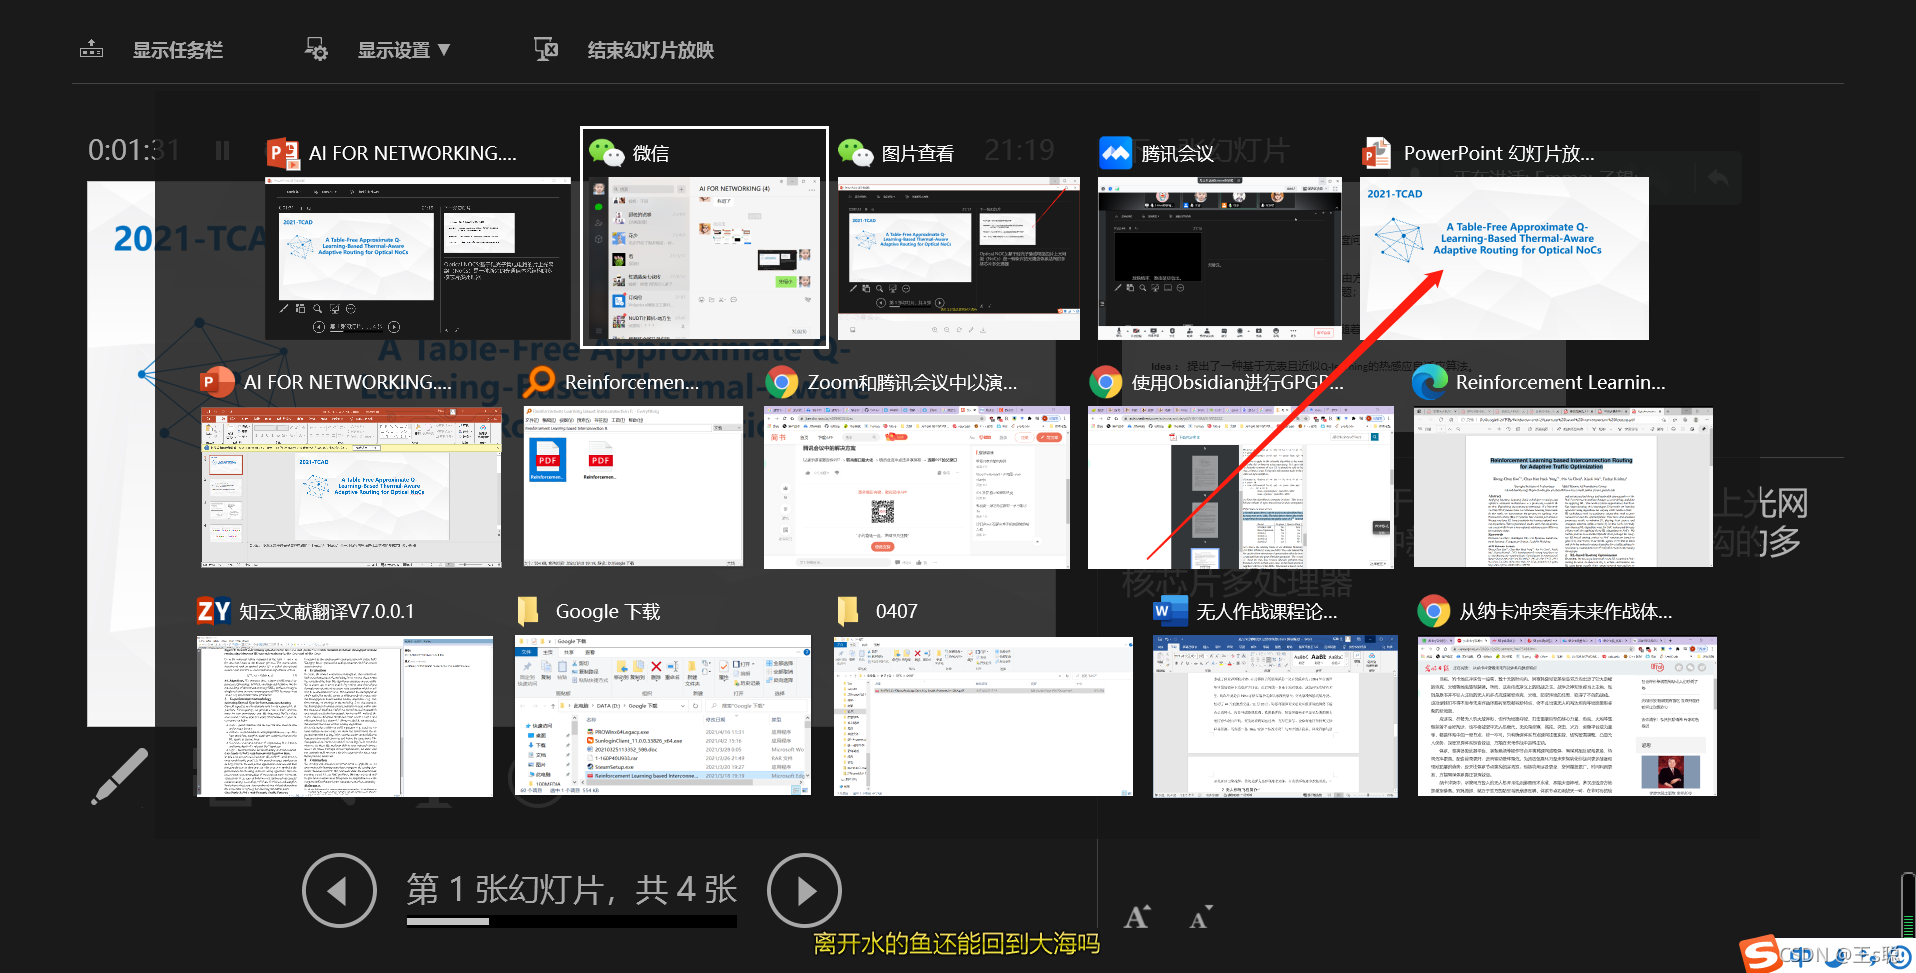Image resolution: width=1916 pixels, height=973 pixels.
Task: Advance to next slide with the right arrow
Action: point(805,889)
